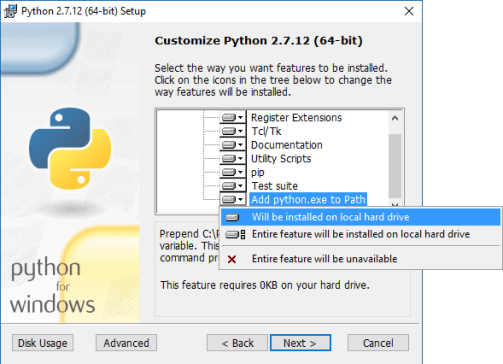Click the red X unavailable icon

[232, 259]
